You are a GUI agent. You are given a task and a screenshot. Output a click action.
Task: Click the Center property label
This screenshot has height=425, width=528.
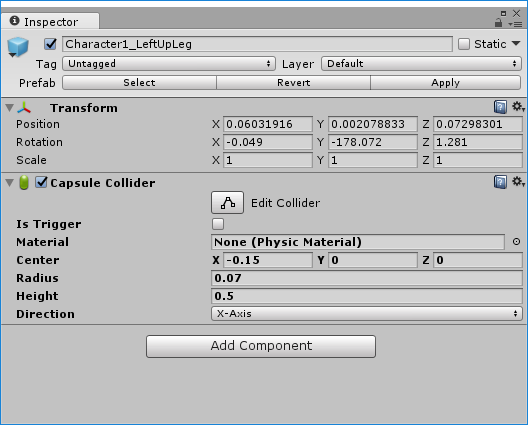(38, 260)
